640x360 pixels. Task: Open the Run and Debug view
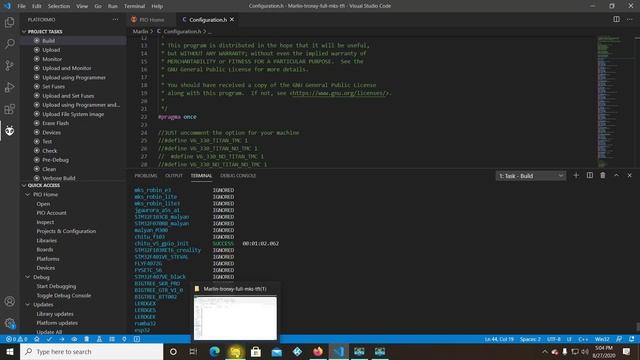pos(9,87)
